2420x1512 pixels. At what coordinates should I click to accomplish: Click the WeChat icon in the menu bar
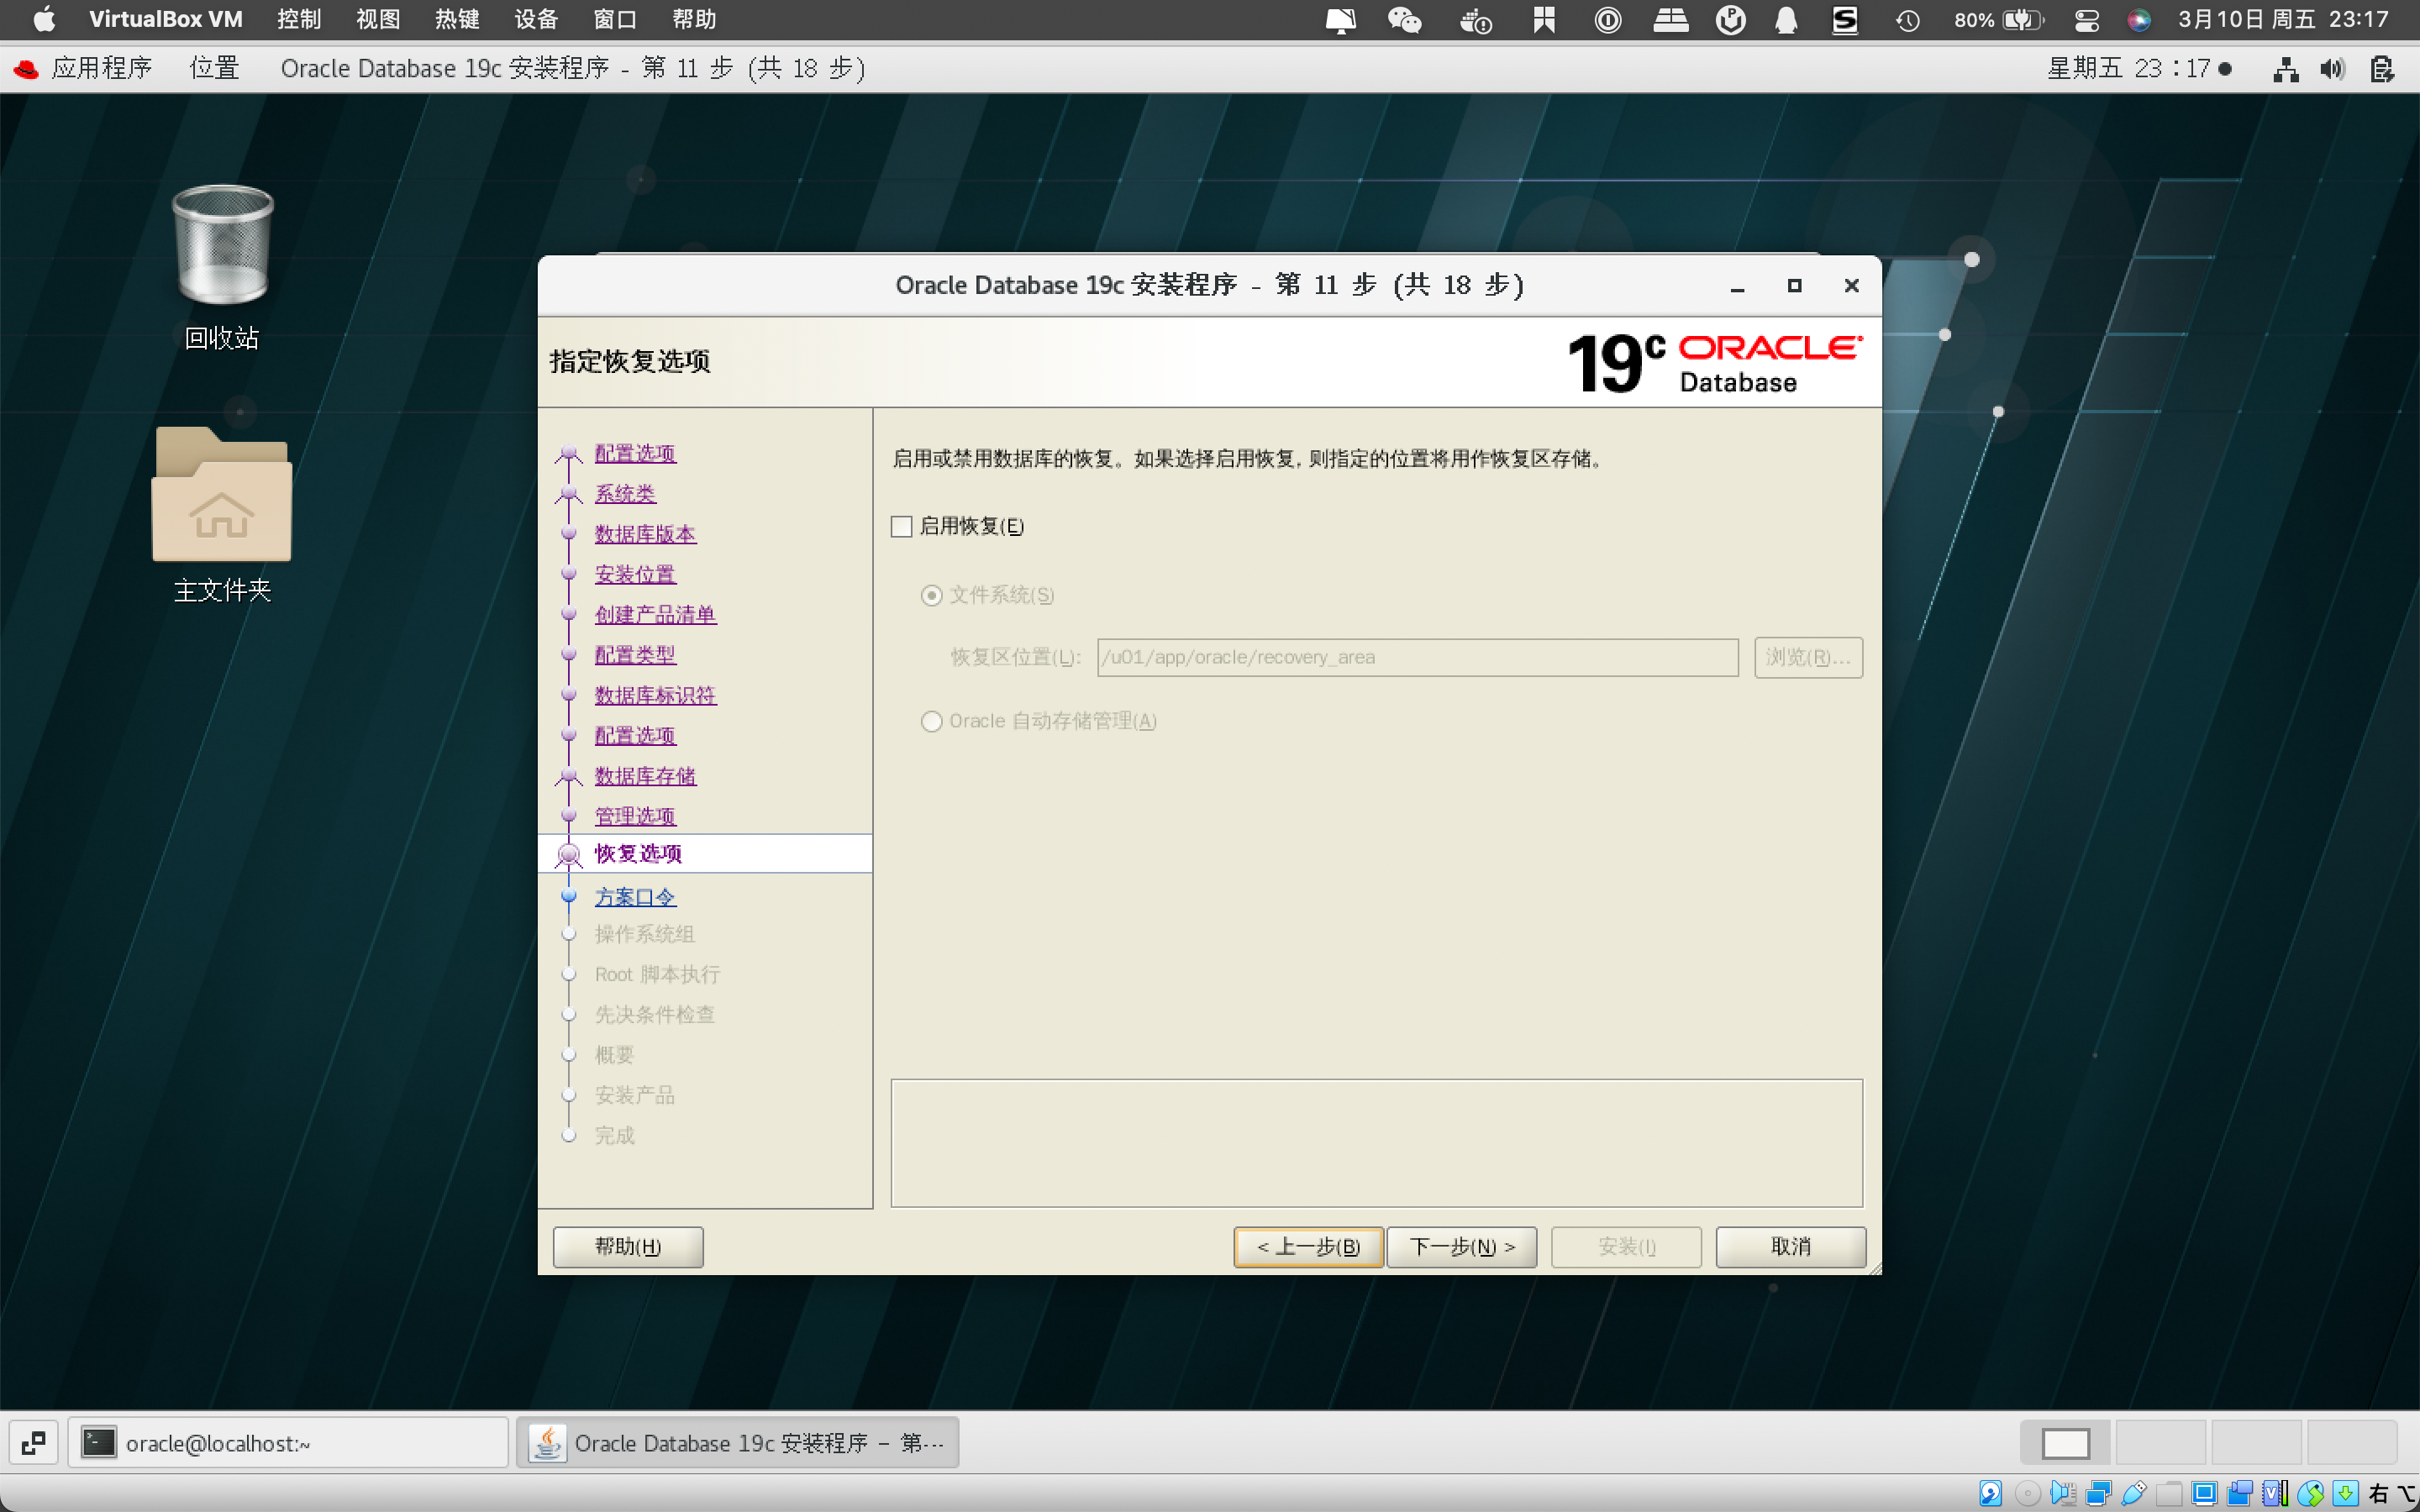point(1404,19)
